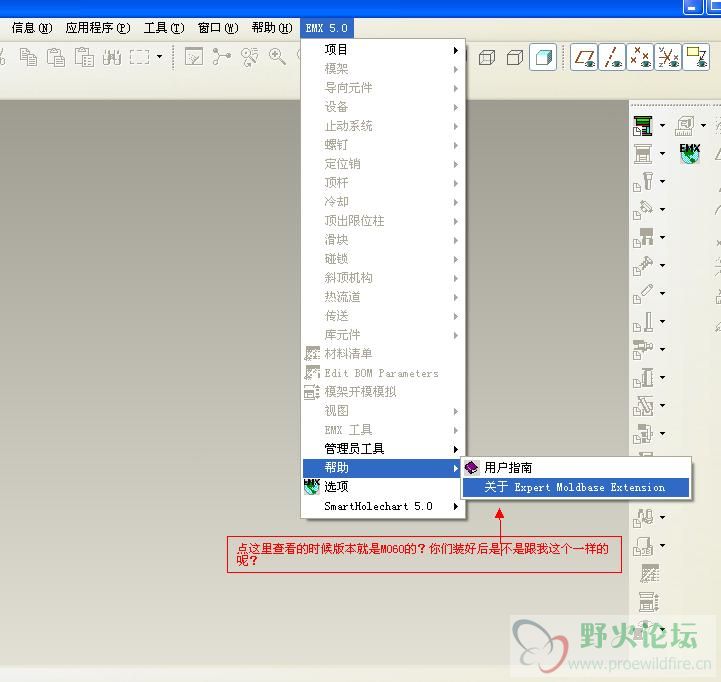Viewport: 721px width, 682px height.
Task: Click the sketch view icon
Action: tap(194, 57)
